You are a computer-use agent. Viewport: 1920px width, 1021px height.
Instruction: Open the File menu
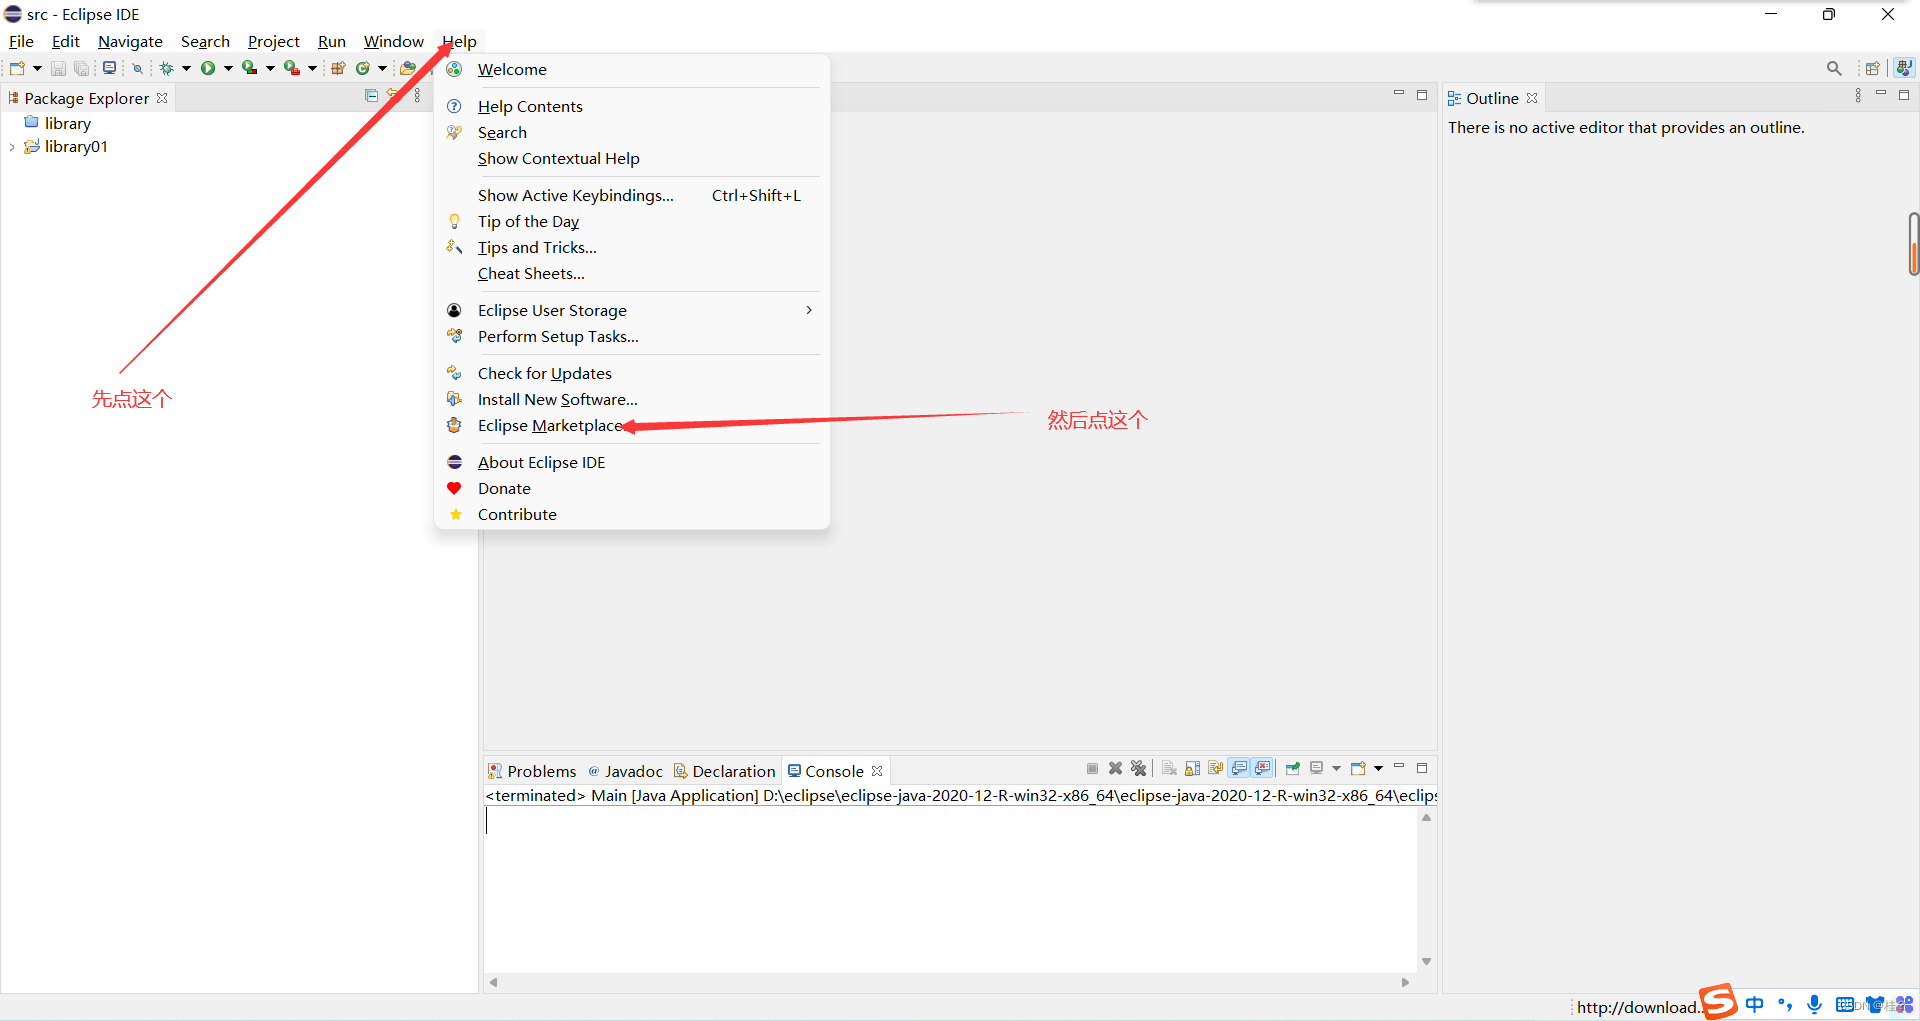(x=21, y=41)
